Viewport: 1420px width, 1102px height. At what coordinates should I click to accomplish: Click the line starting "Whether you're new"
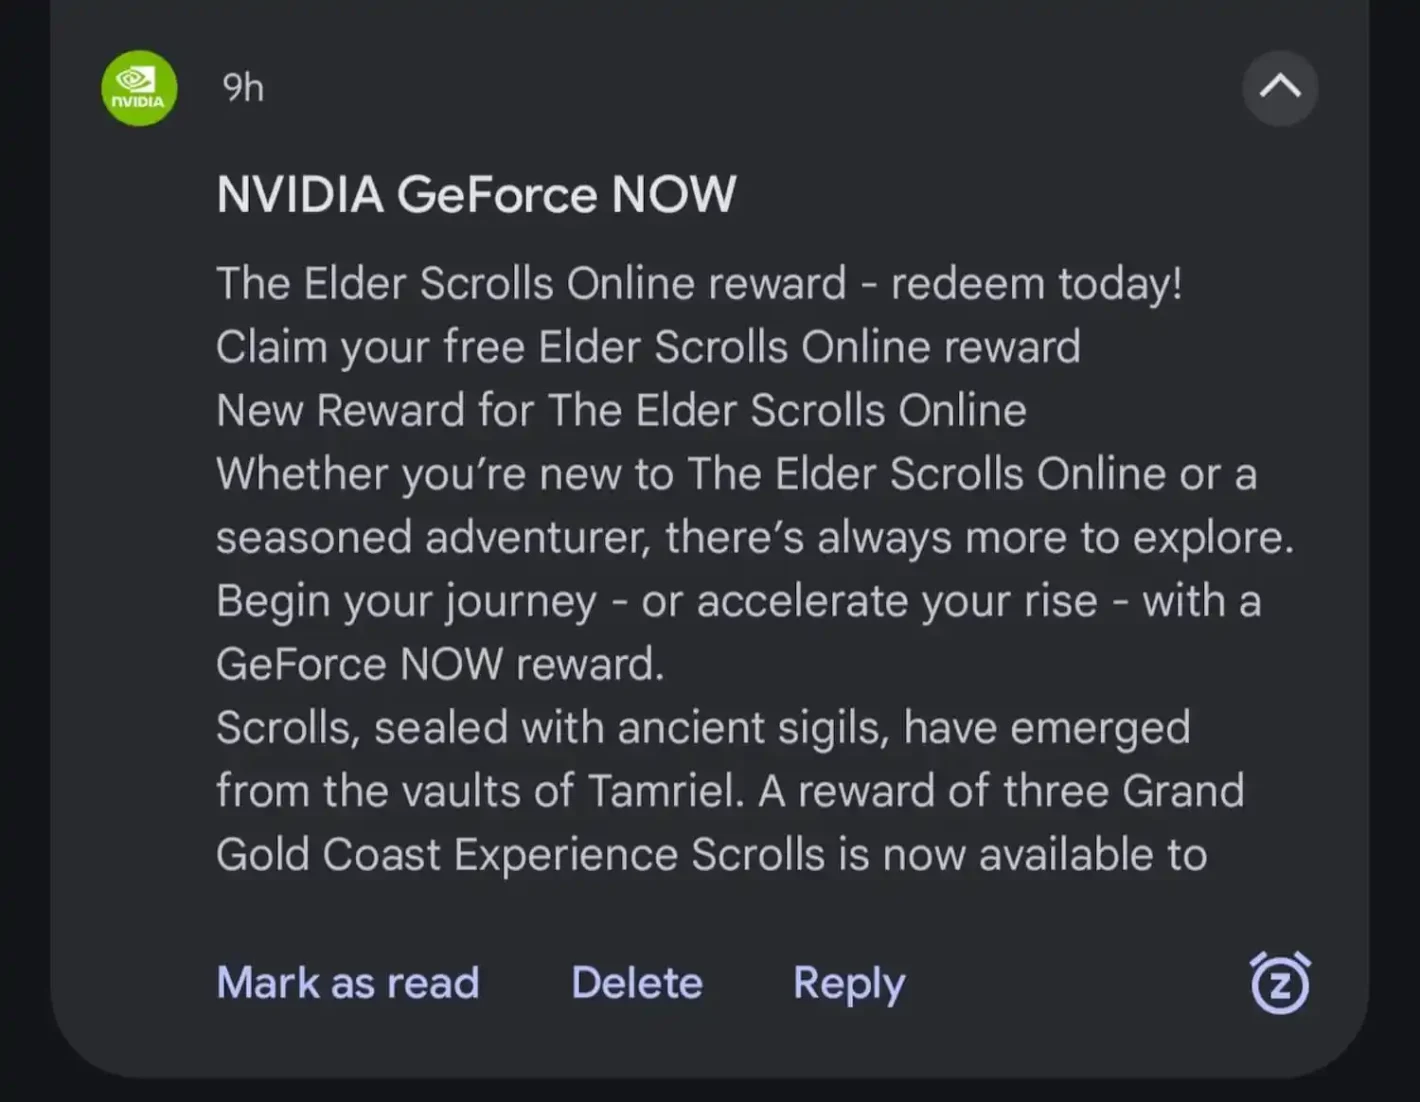(736, 474)
